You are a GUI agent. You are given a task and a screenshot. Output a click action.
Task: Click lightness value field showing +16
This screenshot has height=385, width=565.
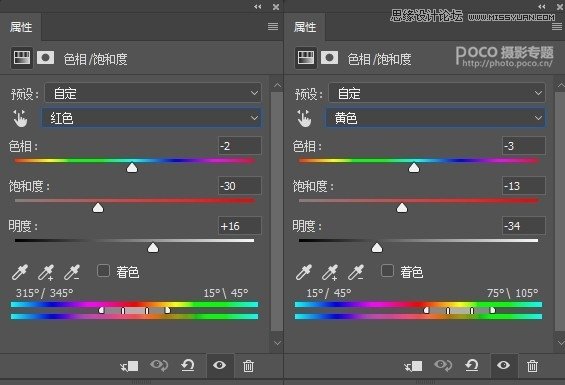(240, 226)
